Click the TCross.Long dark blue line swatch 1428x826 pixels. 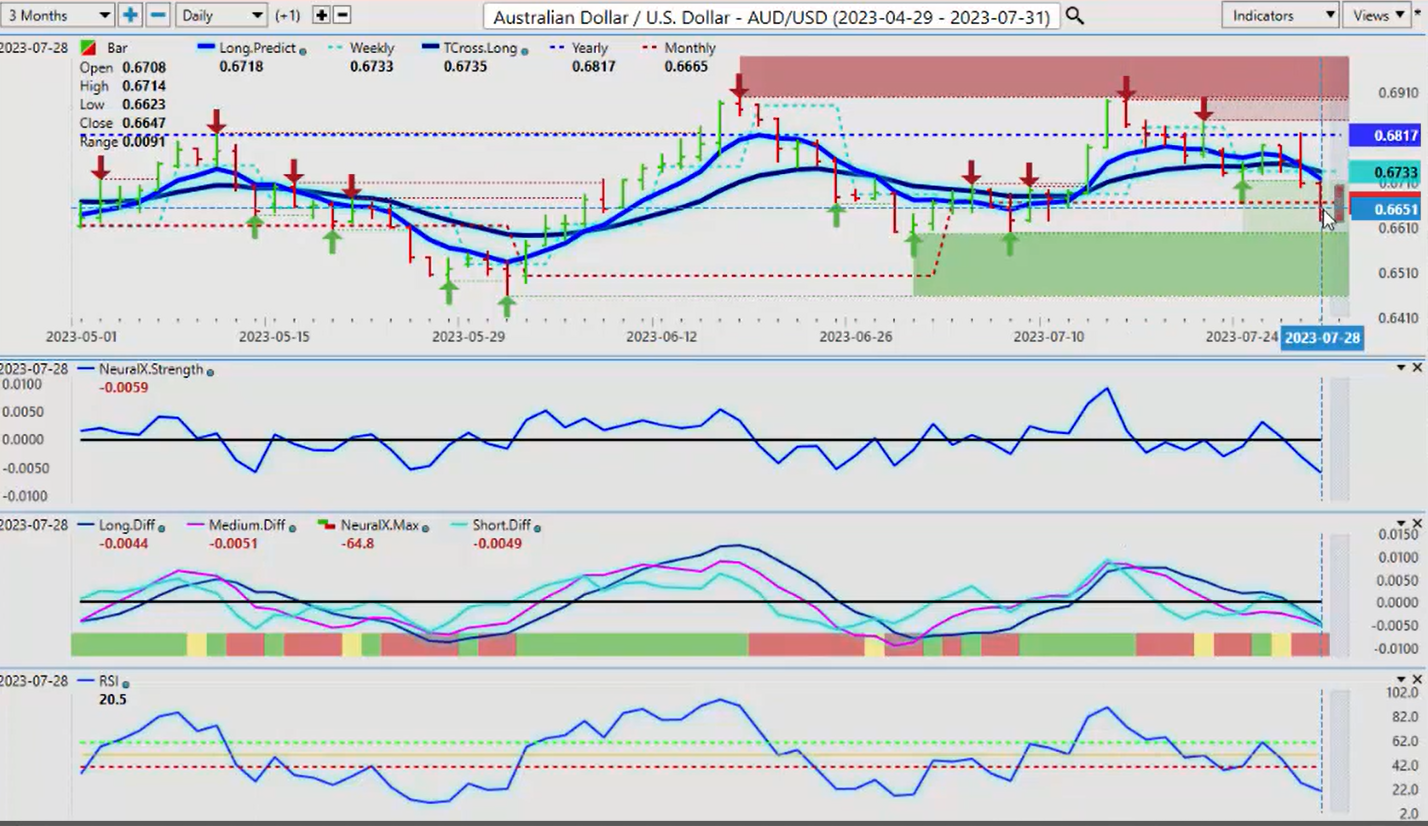[430, 48]
